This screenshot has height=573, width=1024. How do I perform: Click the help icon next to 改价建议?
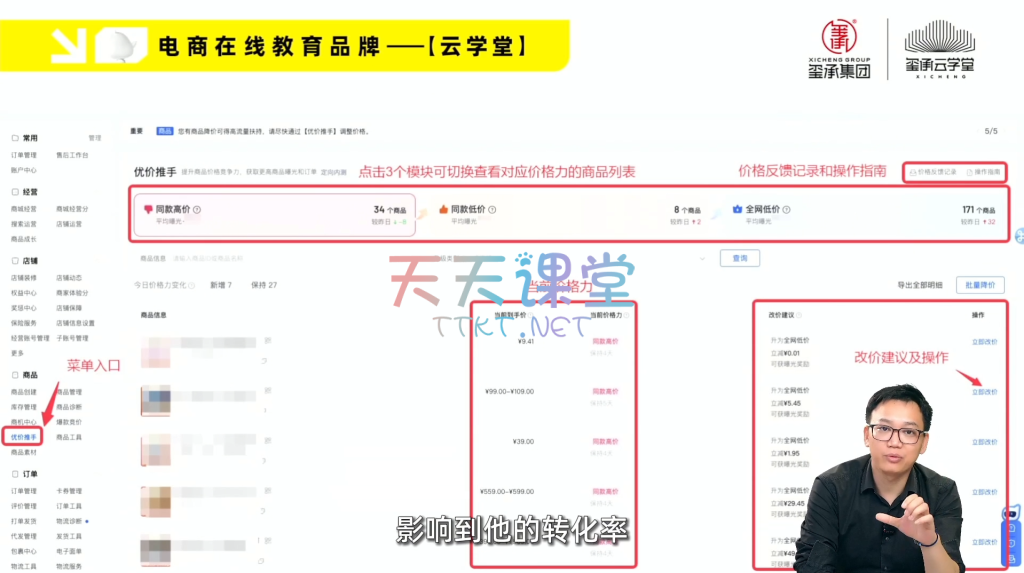coord(797,315)
